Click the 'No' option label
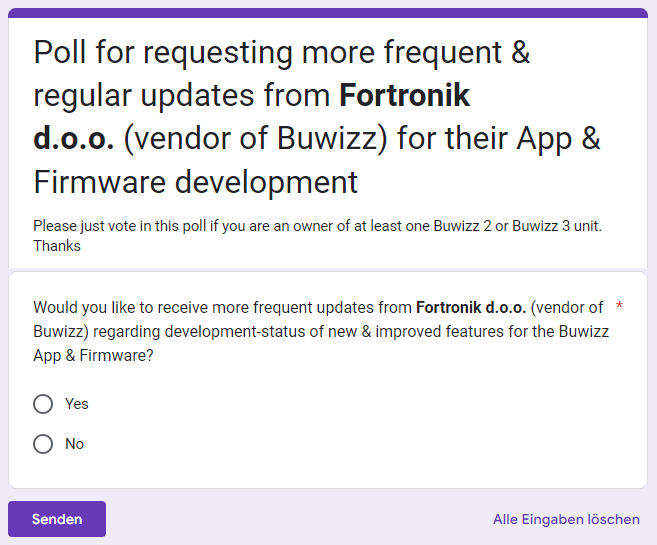Screen dimensions: 657x545 pos(75,444)
